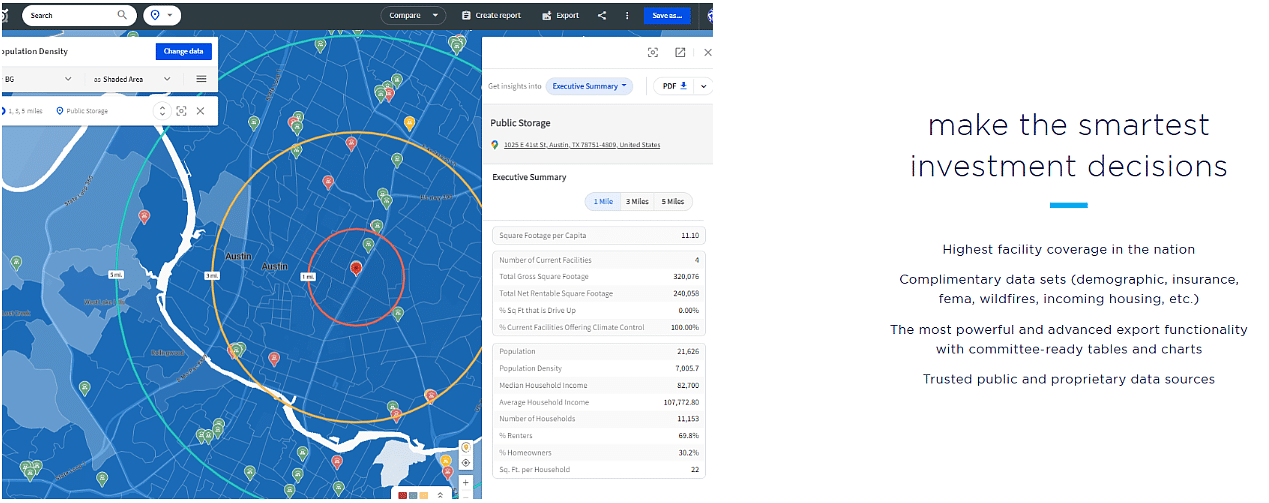
Task: Click the Number of Current Facilities row
Action: (599, 260)
